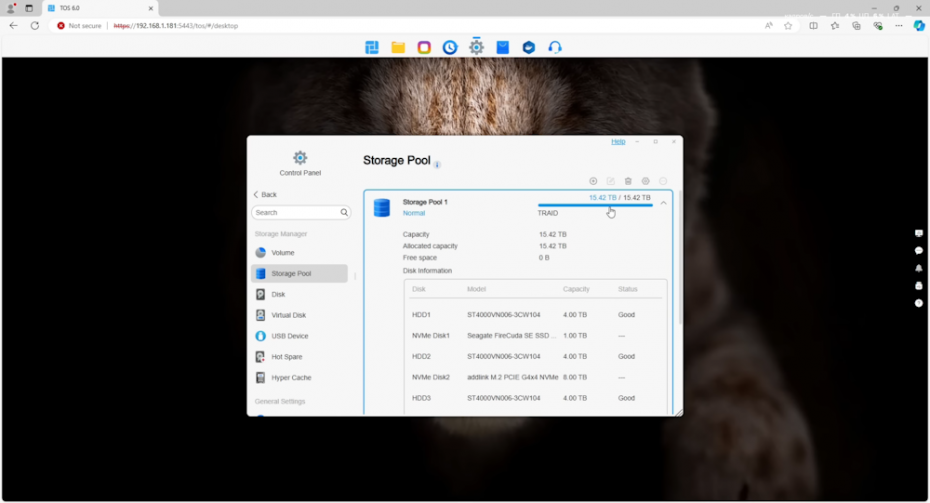Open the question mark help icon on right edge
Viewport: 930px width, 503px height.
click(x=919, y=303)
